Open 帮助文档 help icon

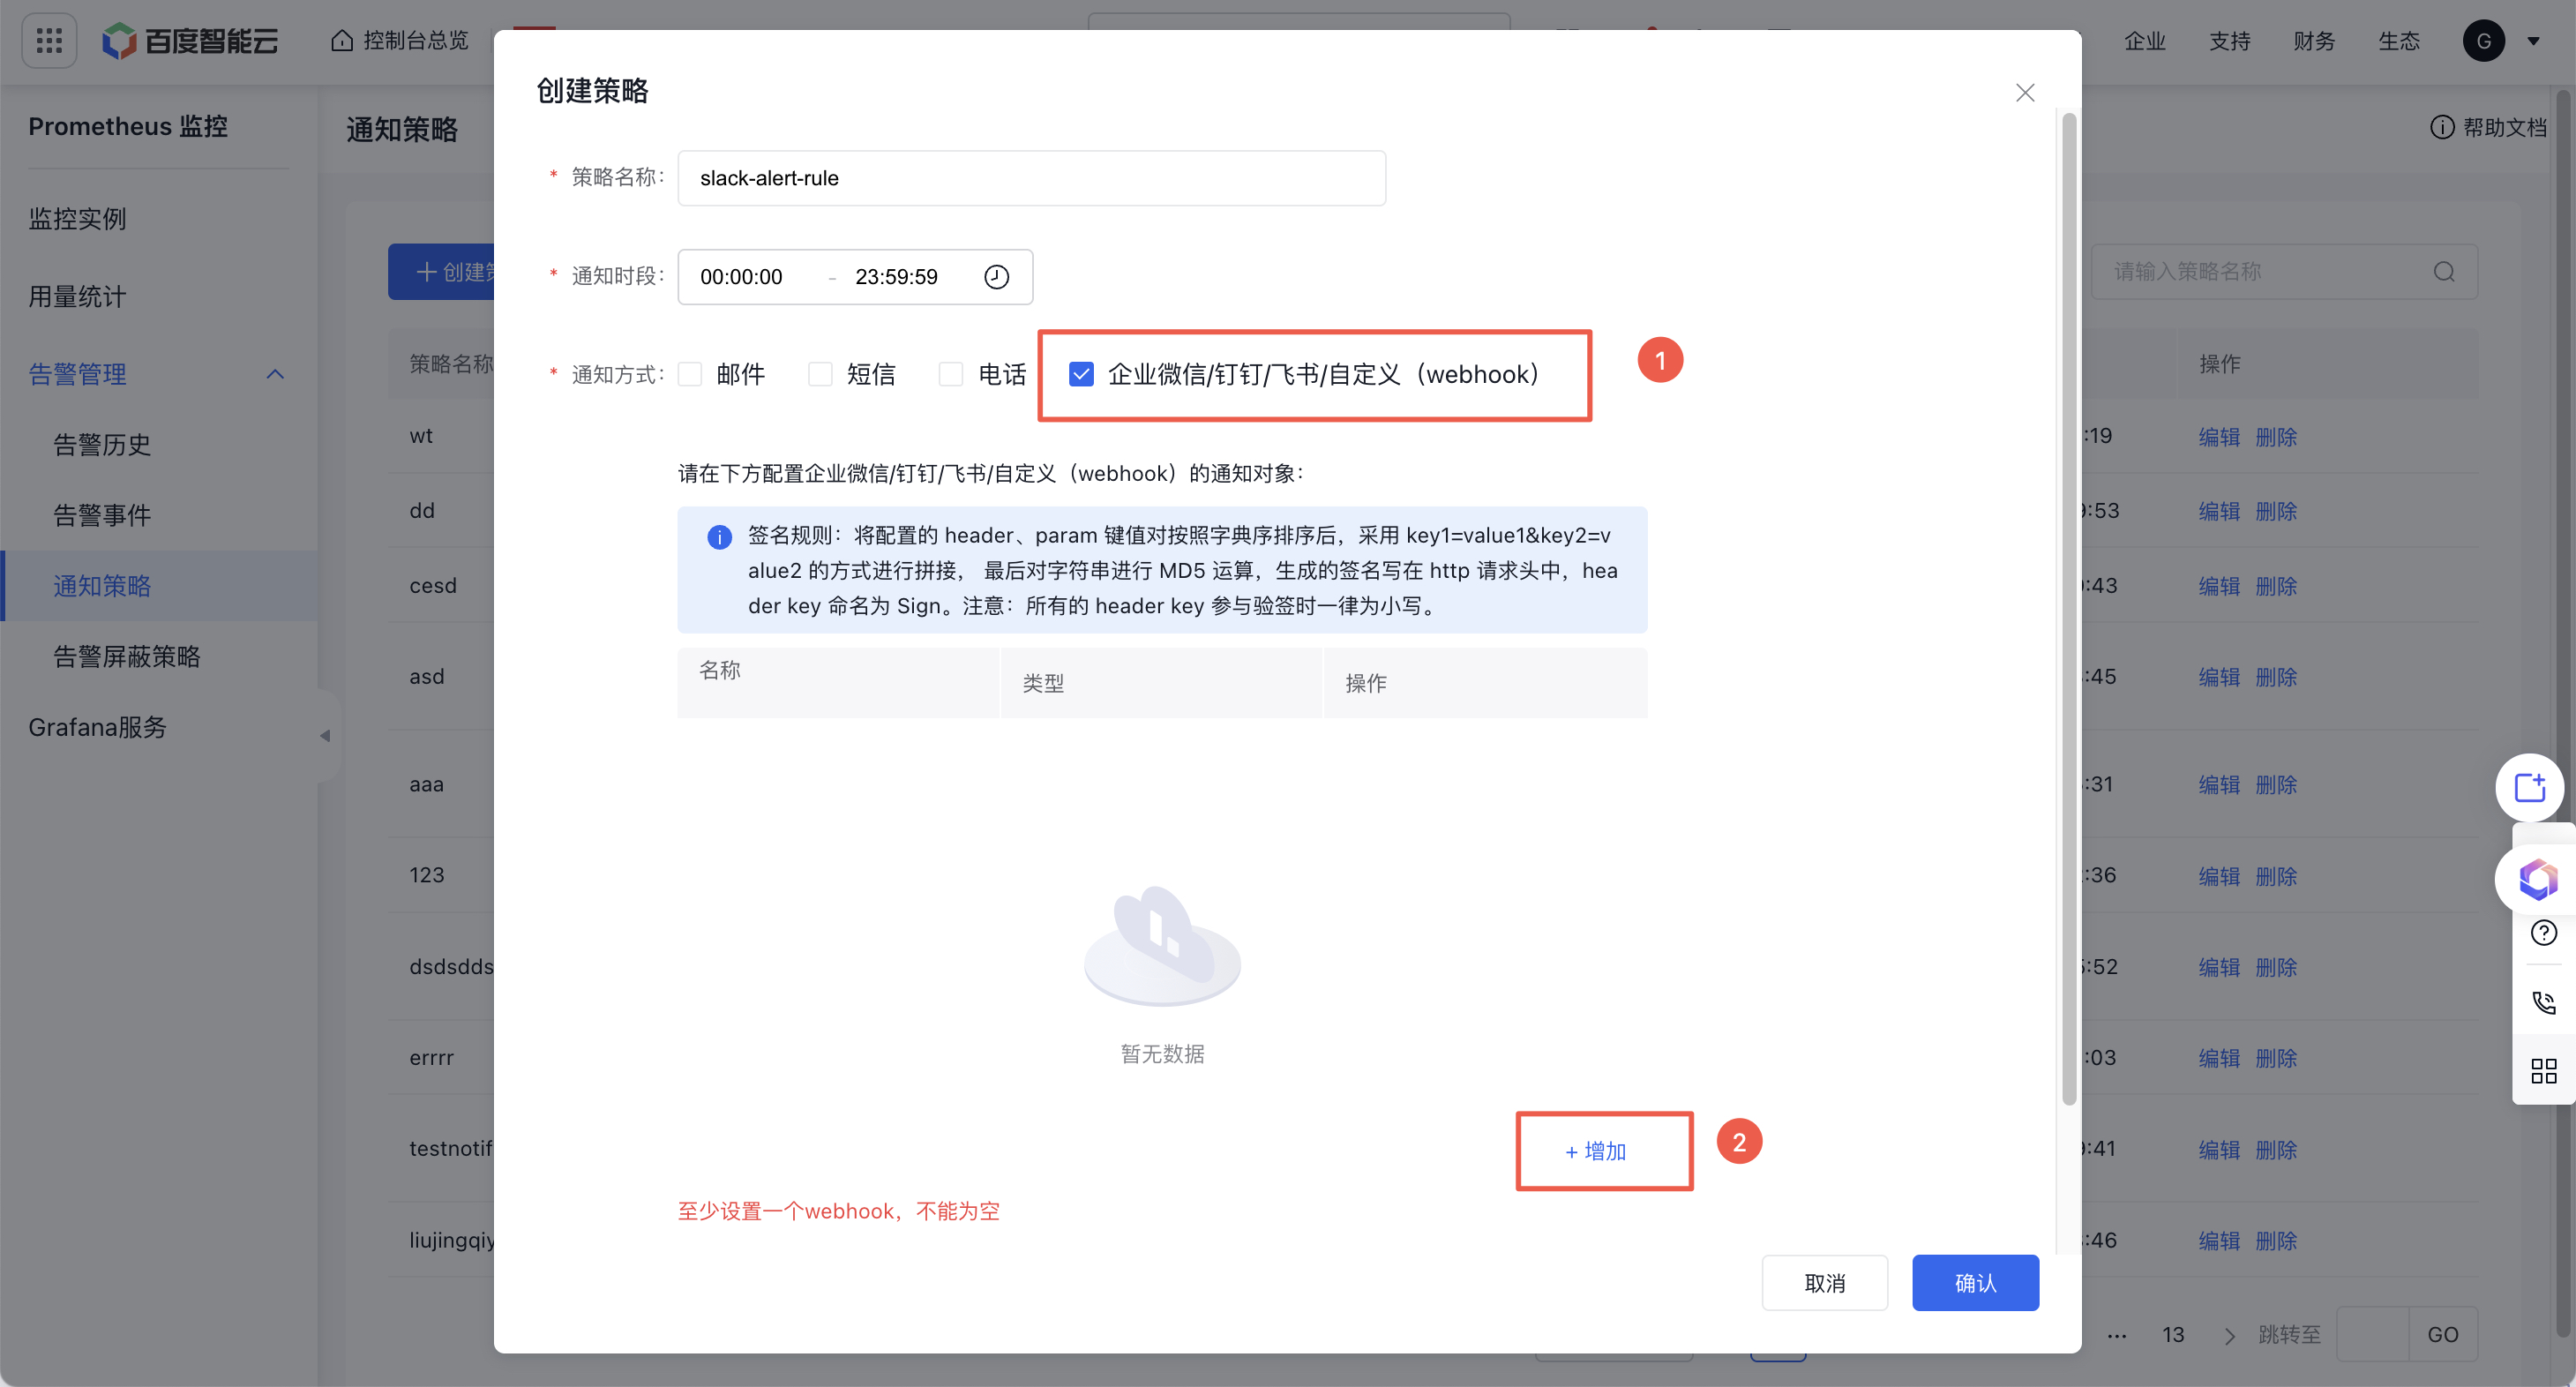tap(2441, 127)
